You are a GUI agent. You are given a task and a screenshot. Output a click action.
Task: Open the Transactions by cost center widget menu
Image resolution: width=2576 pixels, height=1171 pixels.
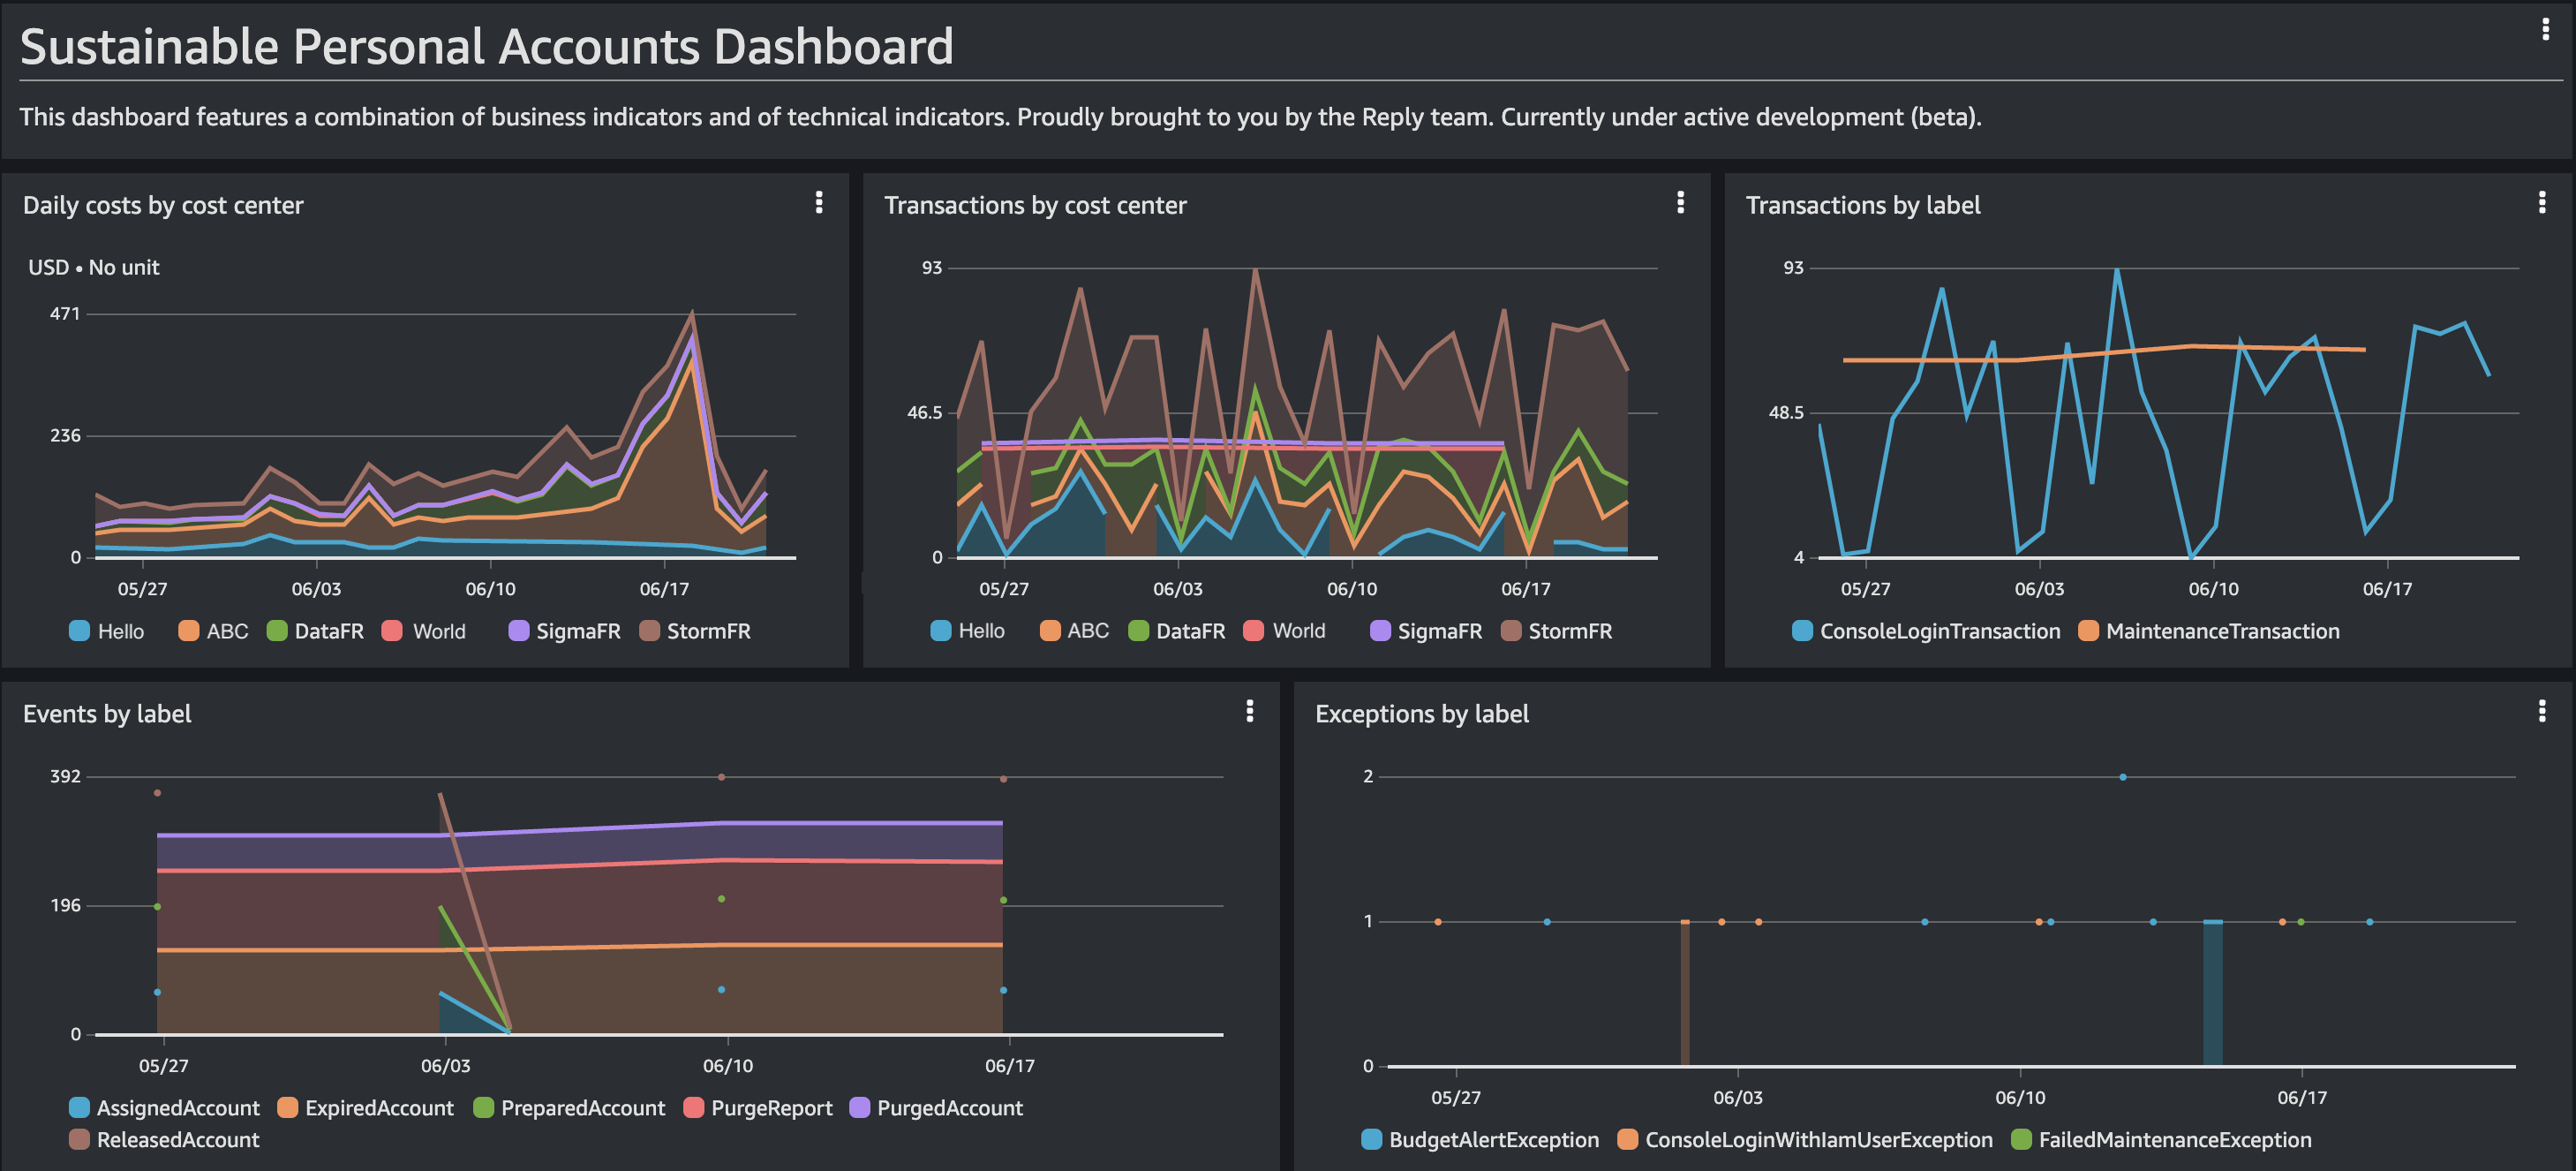coord(1680,203)
